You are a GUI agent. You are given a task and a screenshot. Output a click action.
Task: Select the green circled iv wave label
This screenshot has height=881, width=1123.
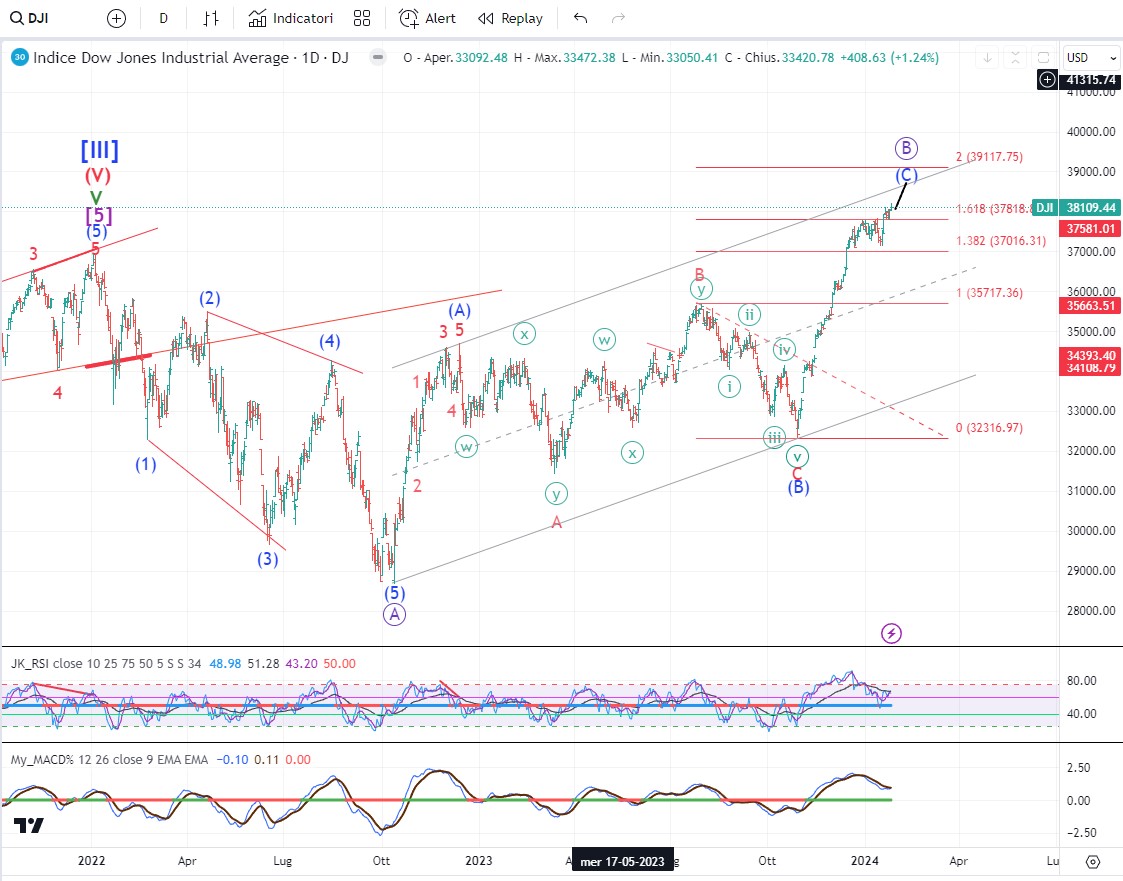click(785, 350)
